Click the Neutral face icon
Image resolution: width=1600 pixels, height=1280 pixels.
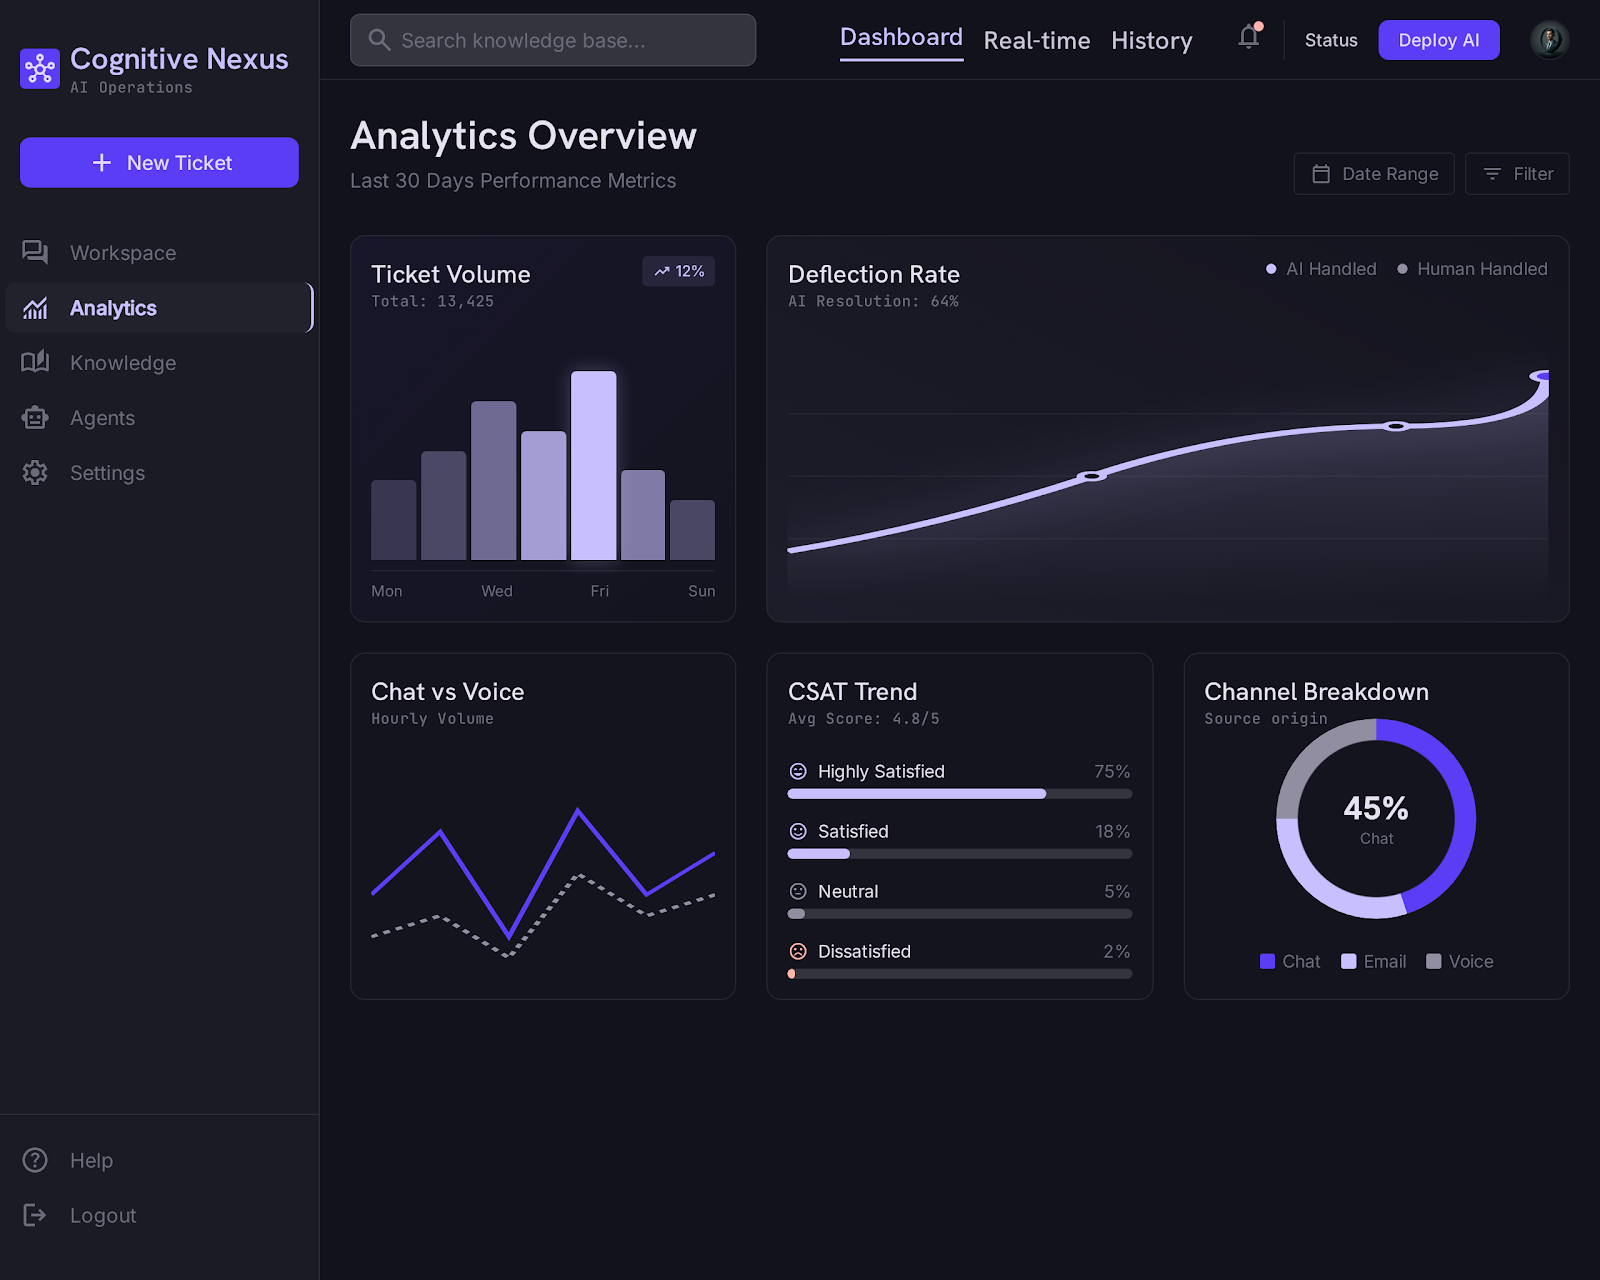[x=798, y=891]
